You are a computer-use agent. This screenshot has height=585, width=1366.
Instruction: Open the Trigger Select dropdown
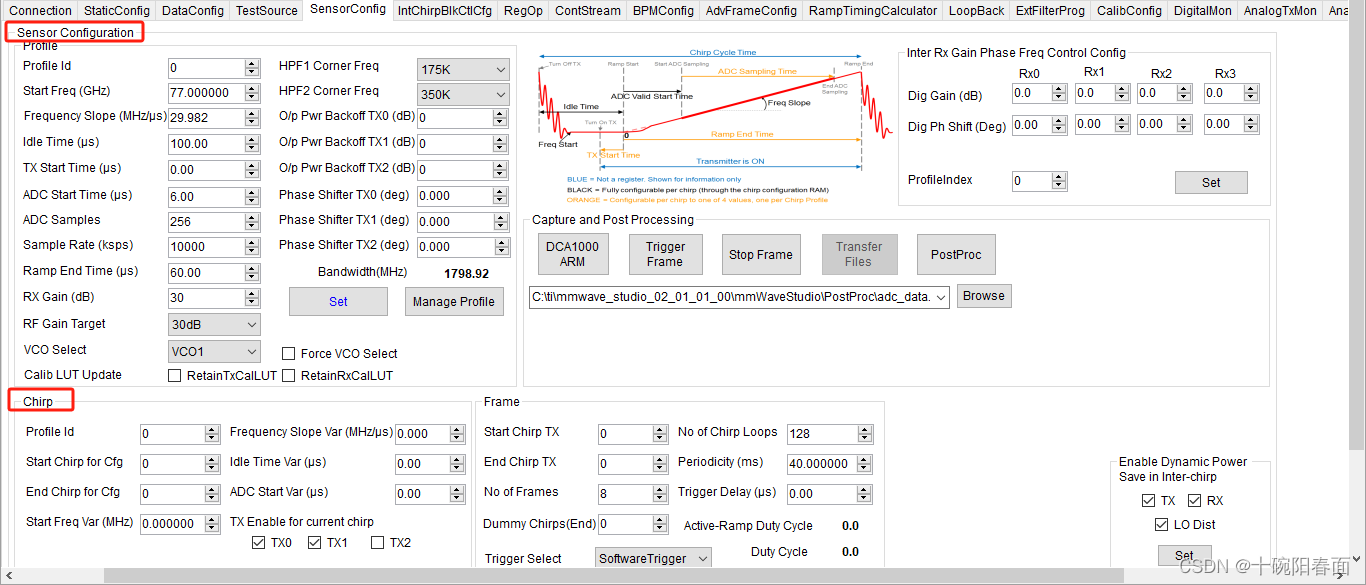pyautogui.click(x=654, y=558)
